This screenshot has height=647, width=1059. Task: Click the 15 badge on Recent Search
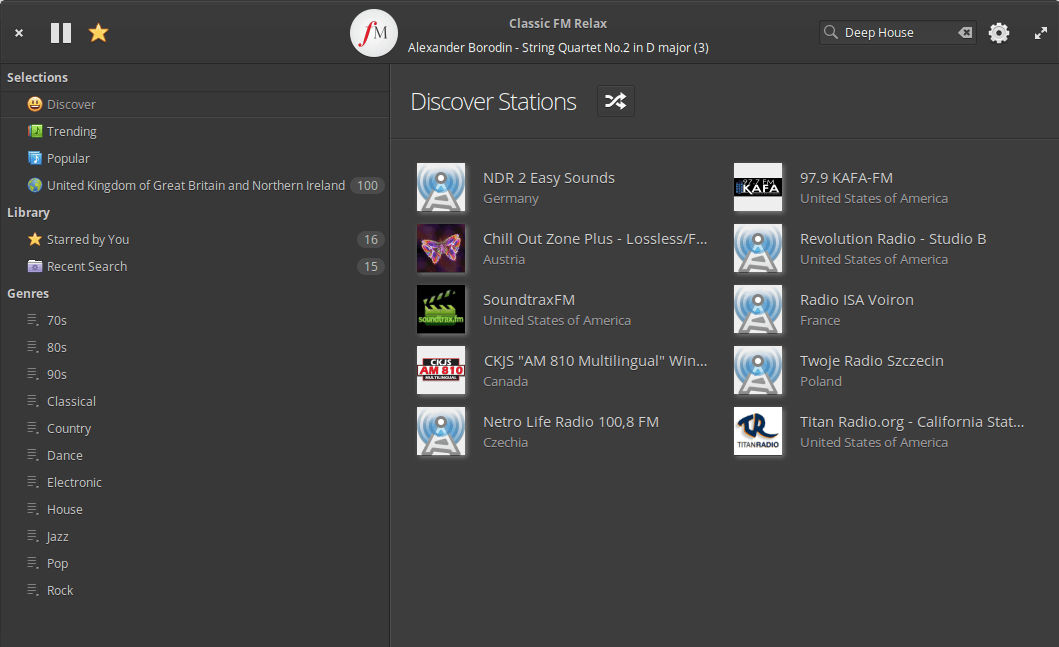click(x=371, y=266)
